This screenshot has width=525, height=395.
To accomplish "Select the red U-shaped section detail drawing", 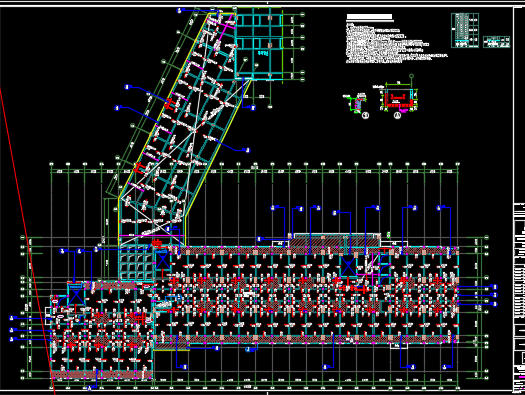I will tap(398, 98).
